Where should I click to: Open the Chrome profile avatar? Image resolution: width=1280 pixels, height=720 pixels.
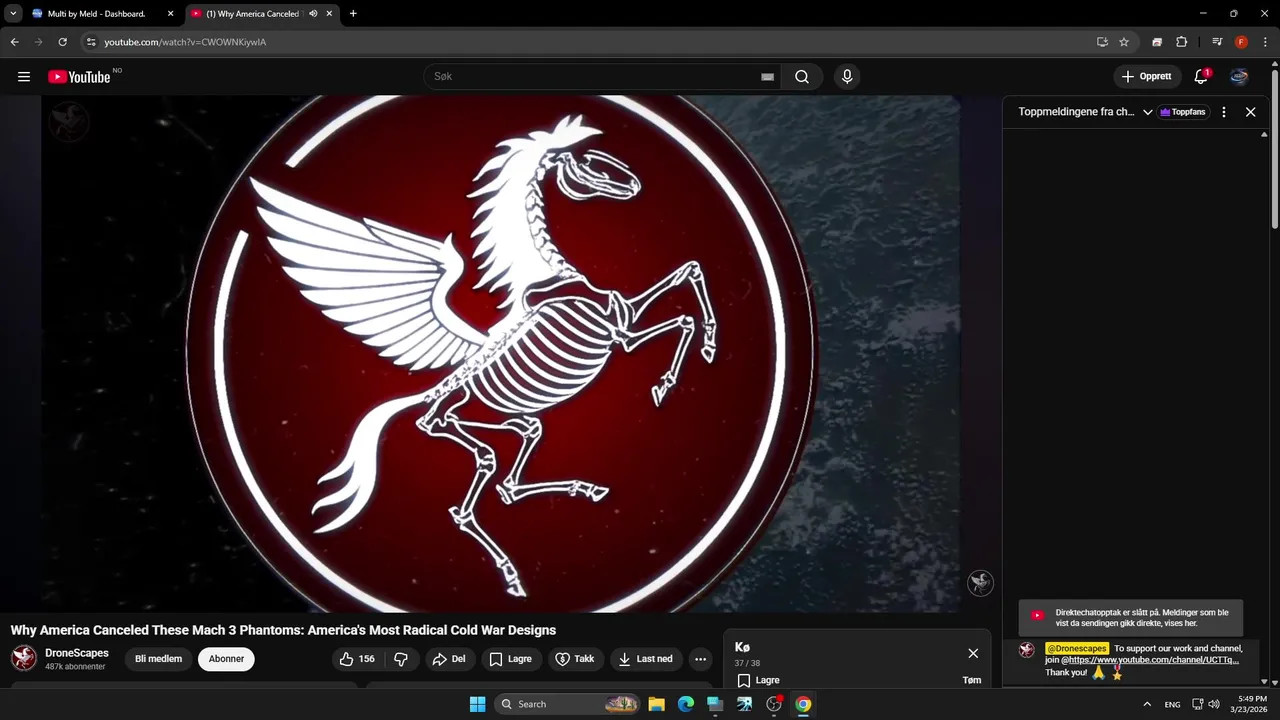(1241, 42)
